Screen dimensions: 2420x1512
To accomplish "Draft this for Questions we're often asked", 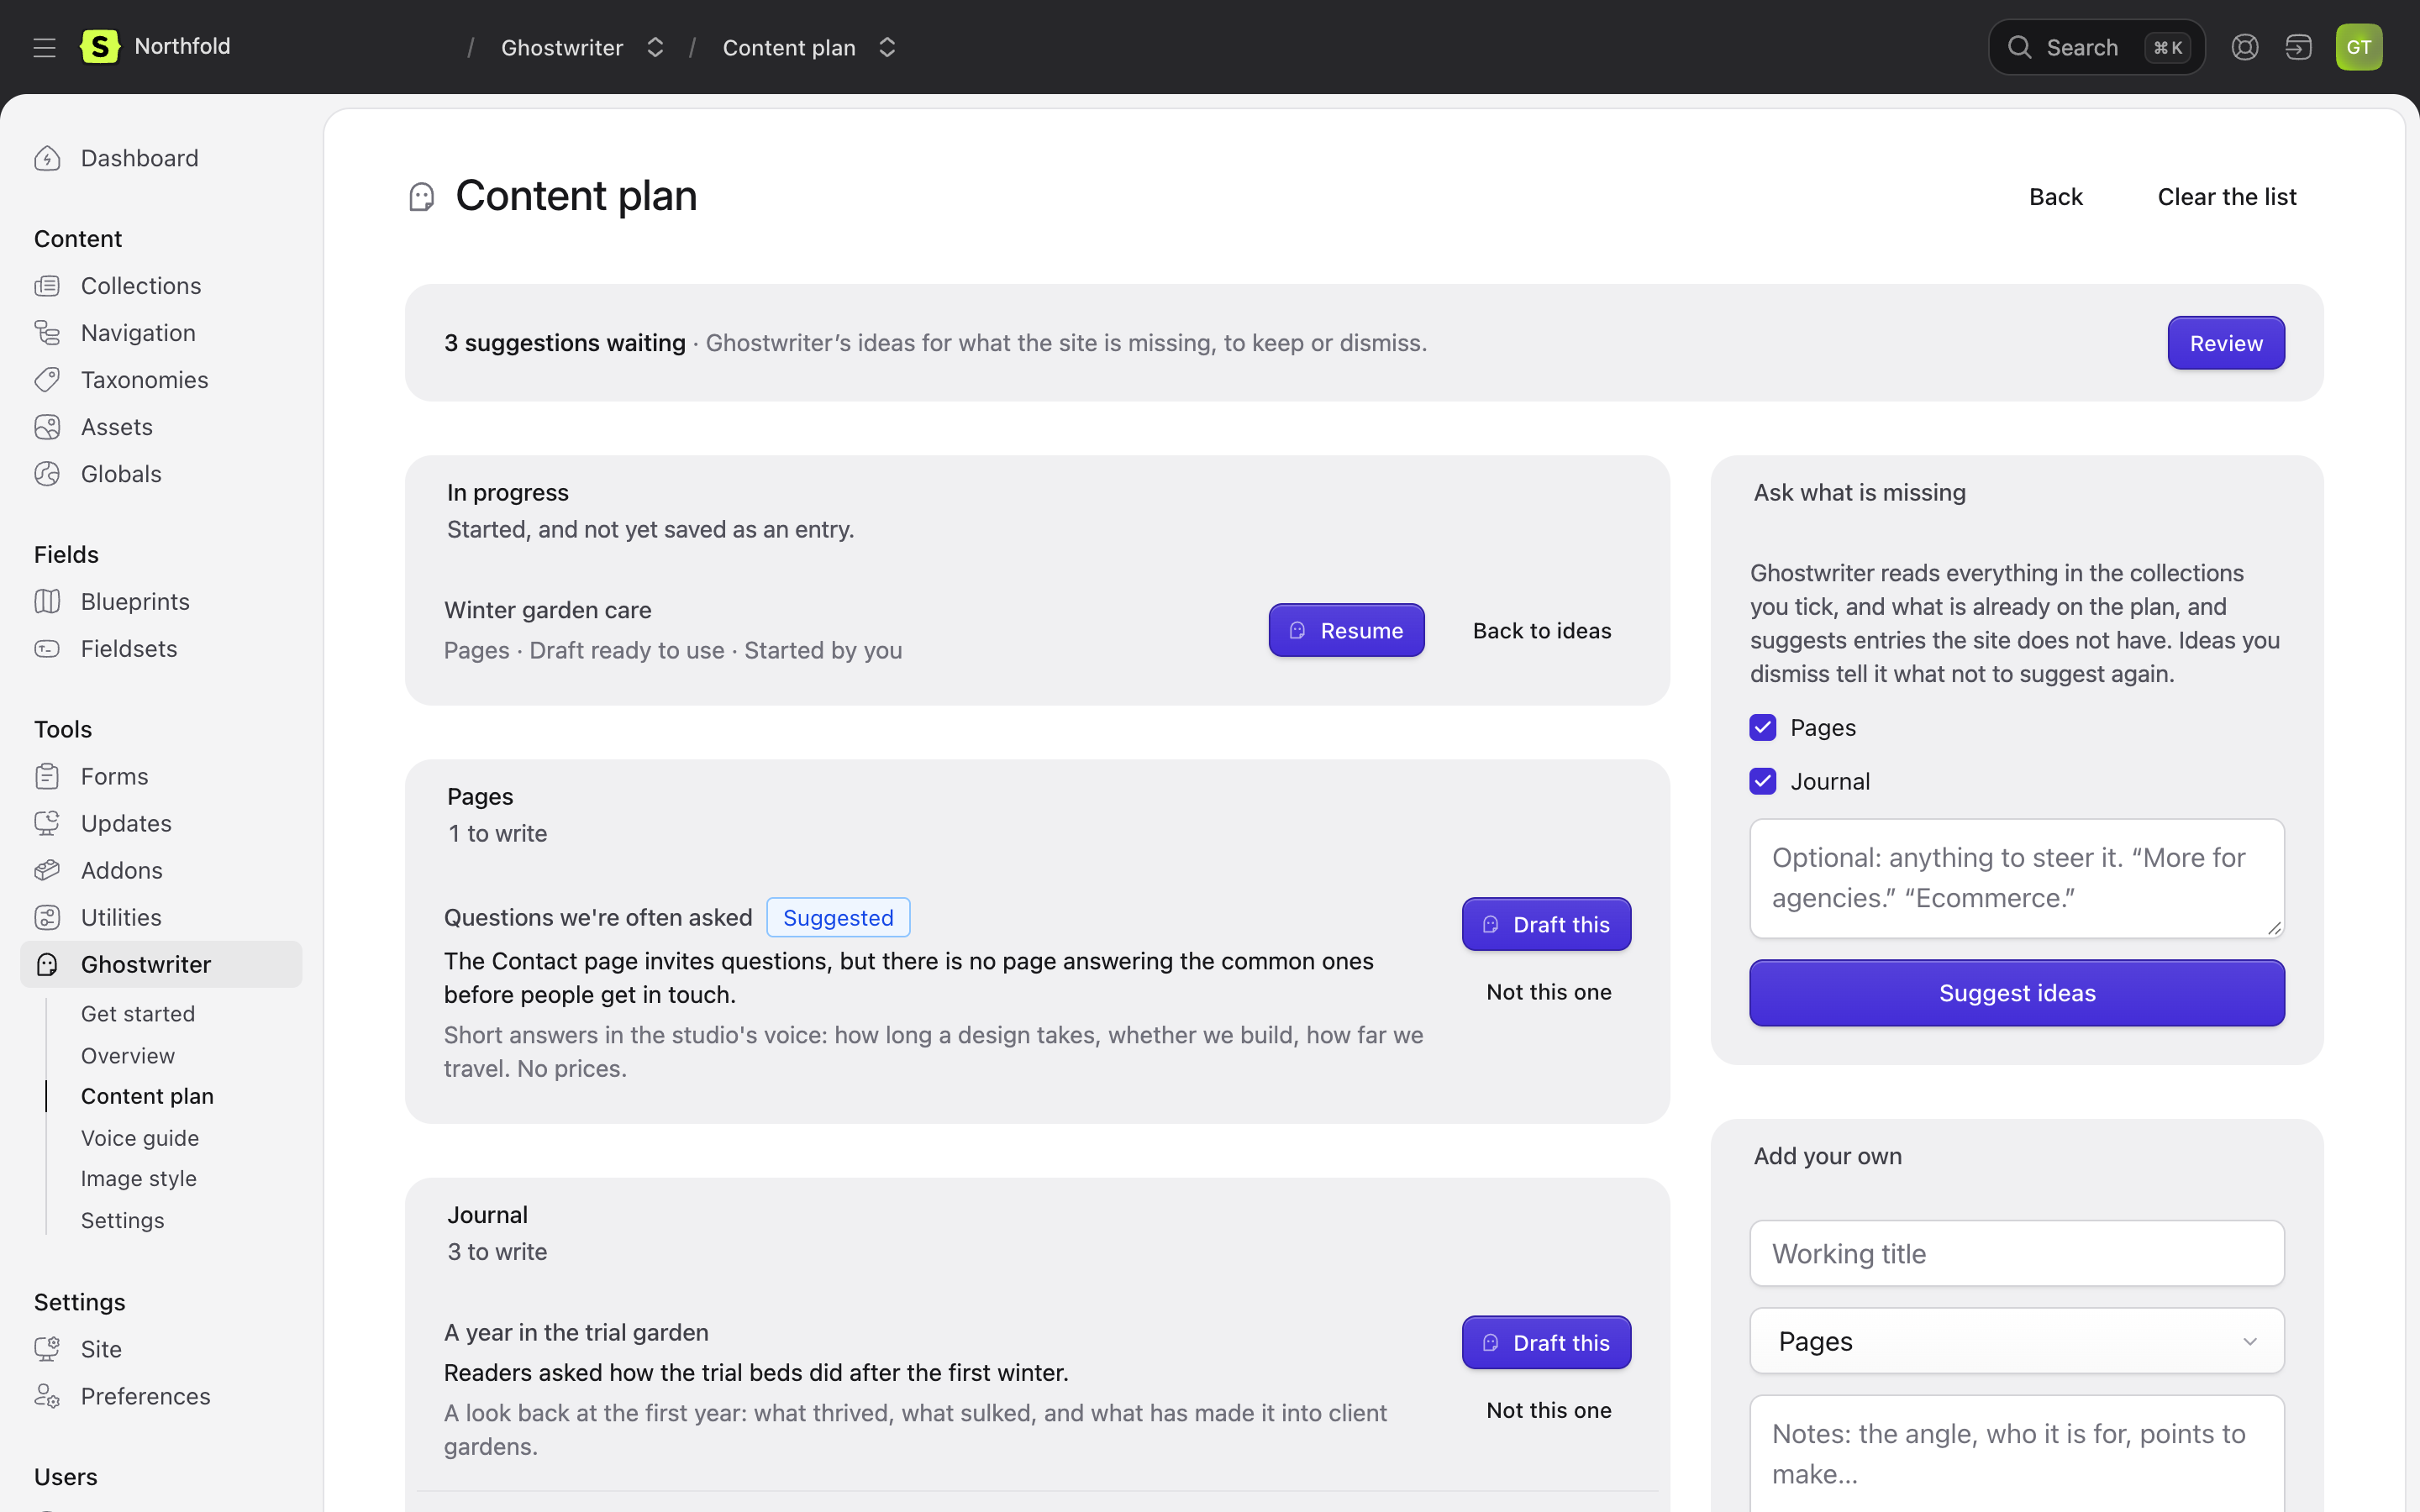I will click(1547, 924).
